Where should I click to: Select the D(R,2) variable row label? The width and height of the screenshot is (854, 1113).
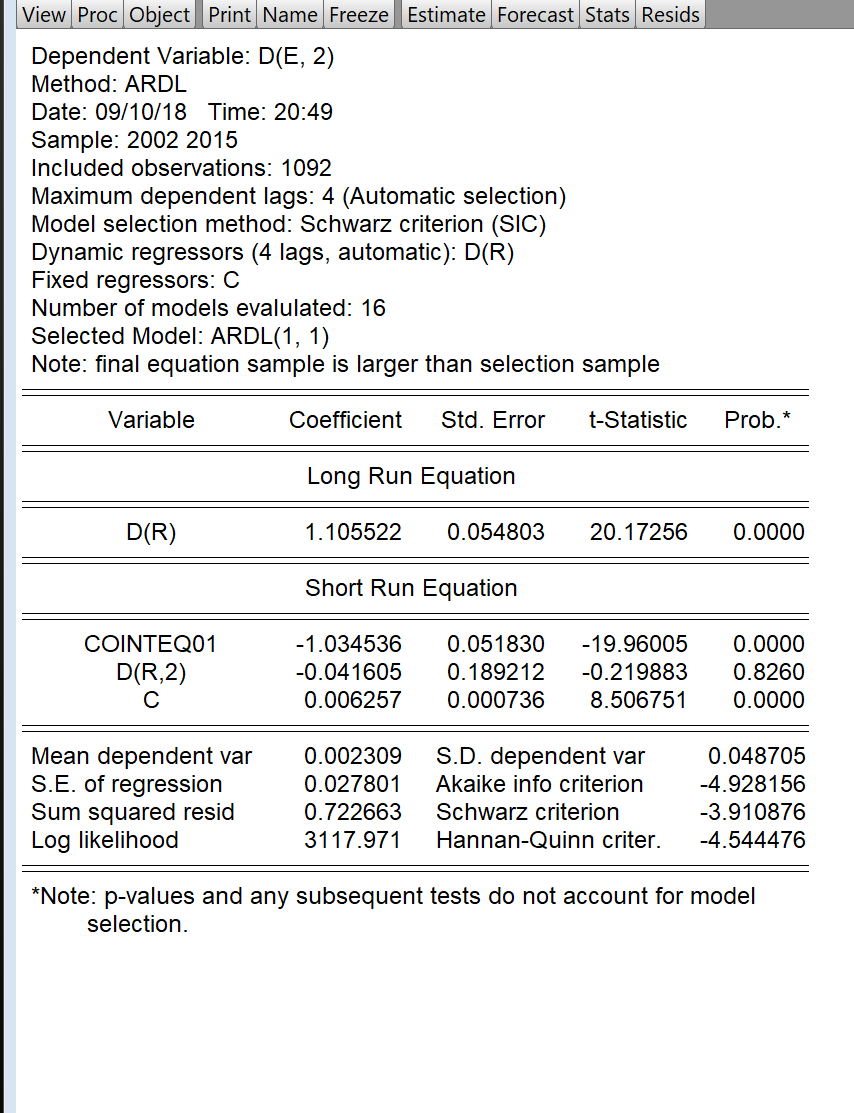(151, 672)
